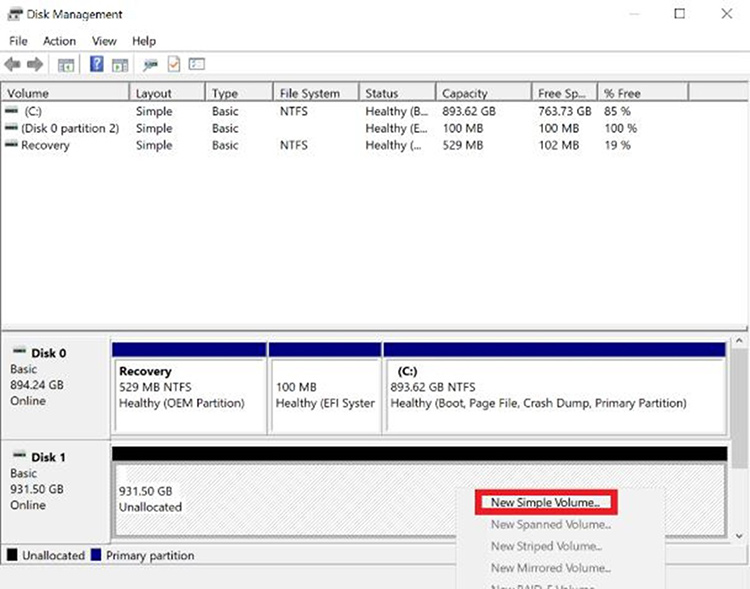This screenshot has width=750, height=589.
Task: Click the Disk 0 disk icon
Action: tap(20, 351)
